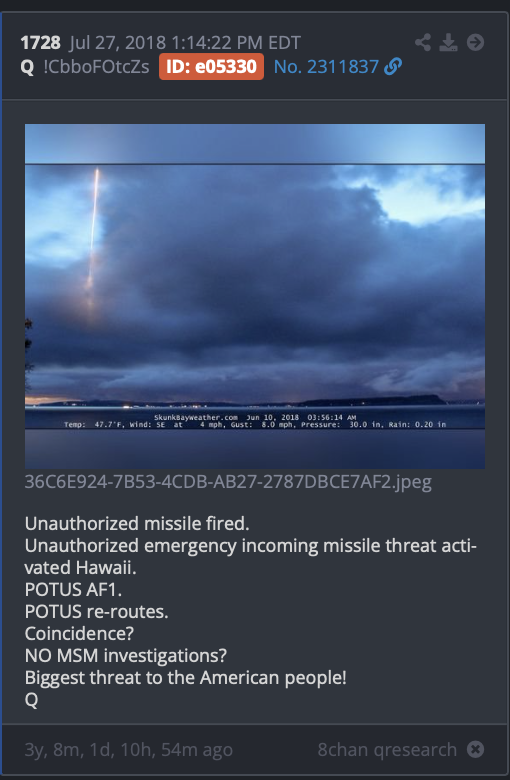This screenshot has width=510, height=780.
Task: Select the post number 1728
Action: [40, 43]
